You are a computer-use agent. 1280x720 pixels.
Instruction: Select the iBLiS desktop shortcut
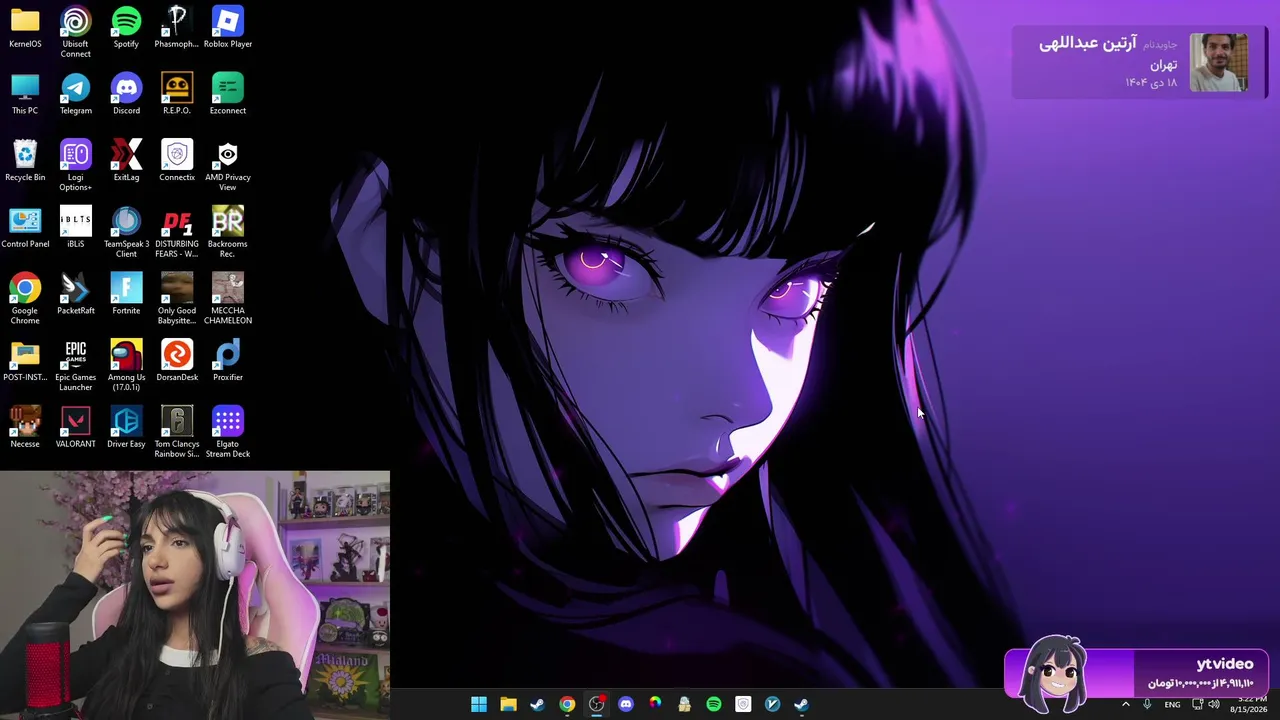click(x=75, y=229)
